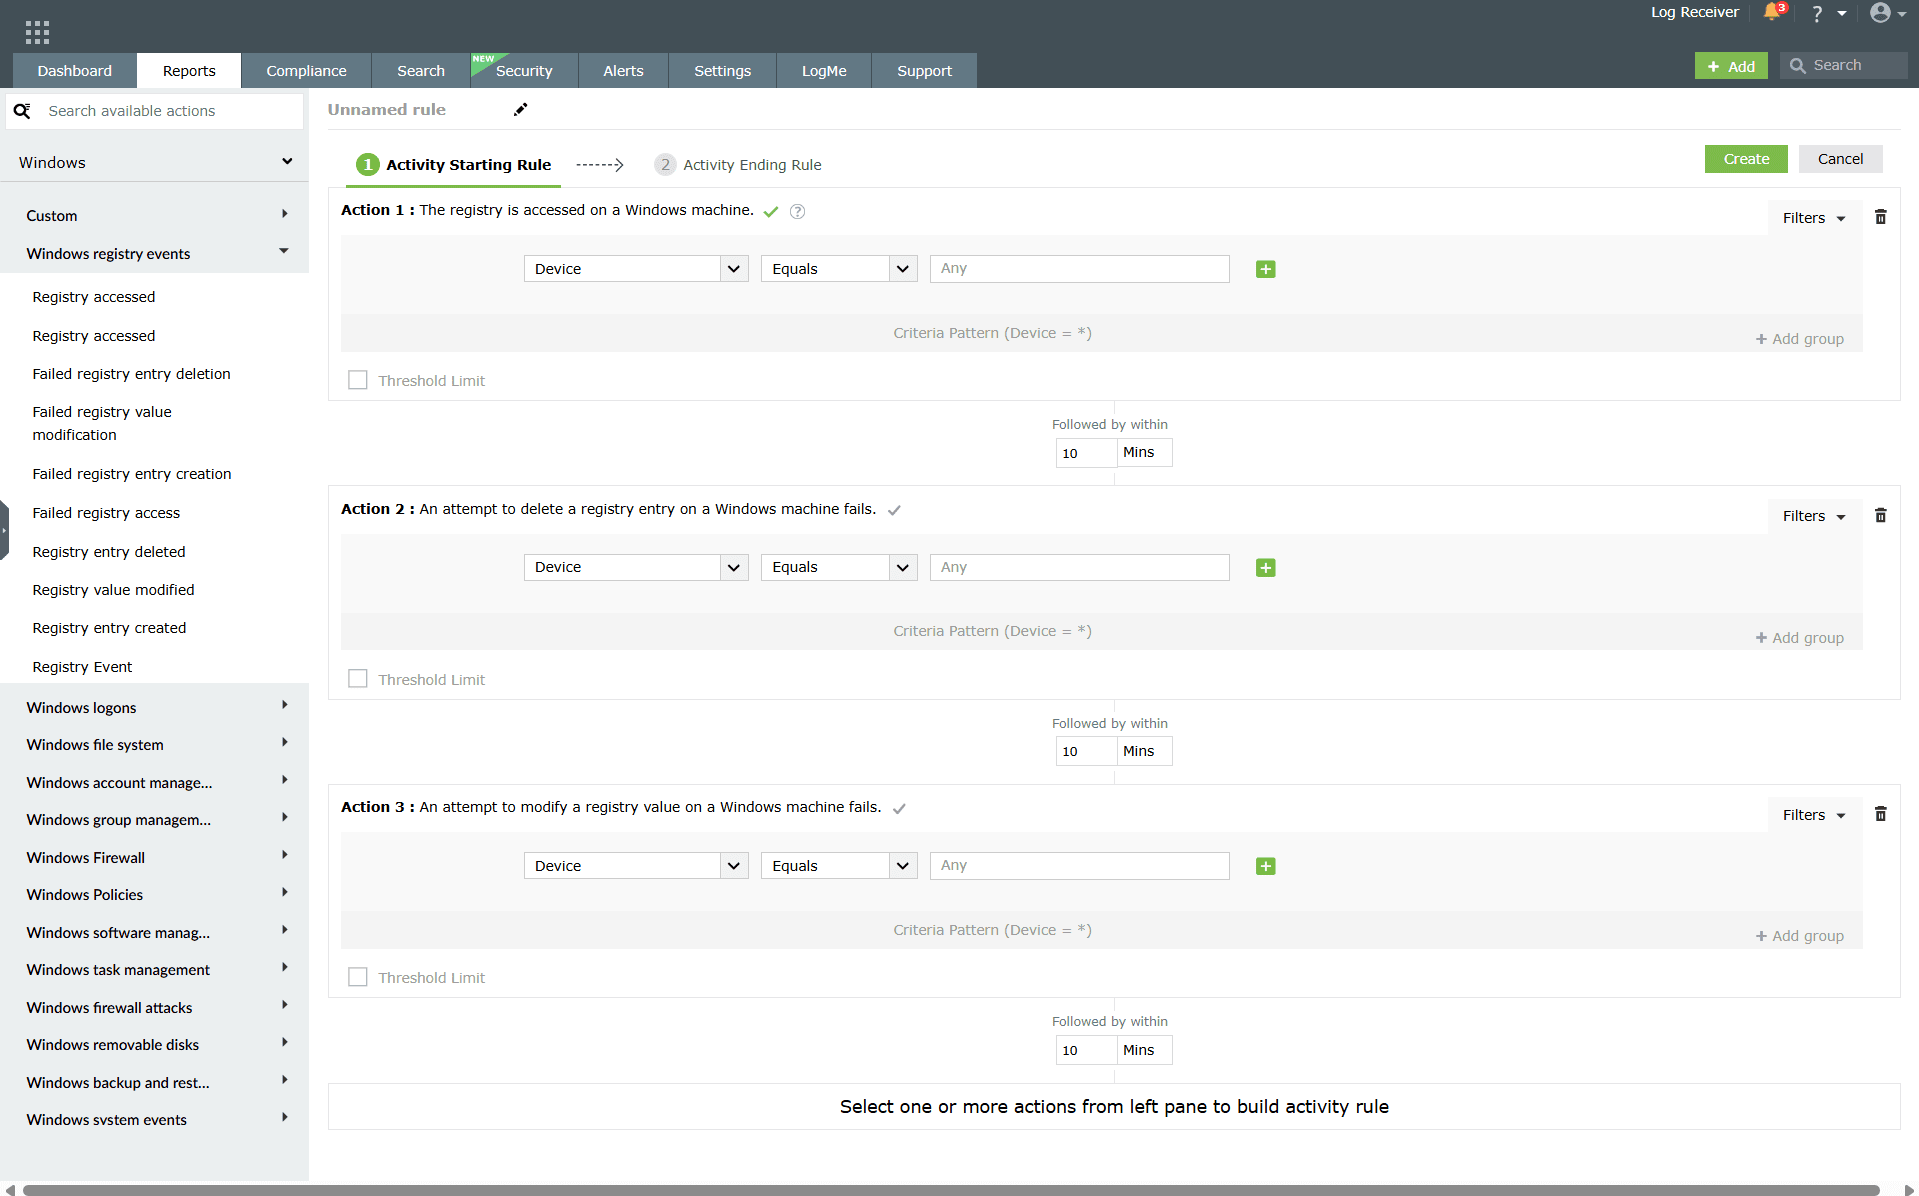Click the Create button
Screen dimensions: 1919x1196
(1745, 158)
